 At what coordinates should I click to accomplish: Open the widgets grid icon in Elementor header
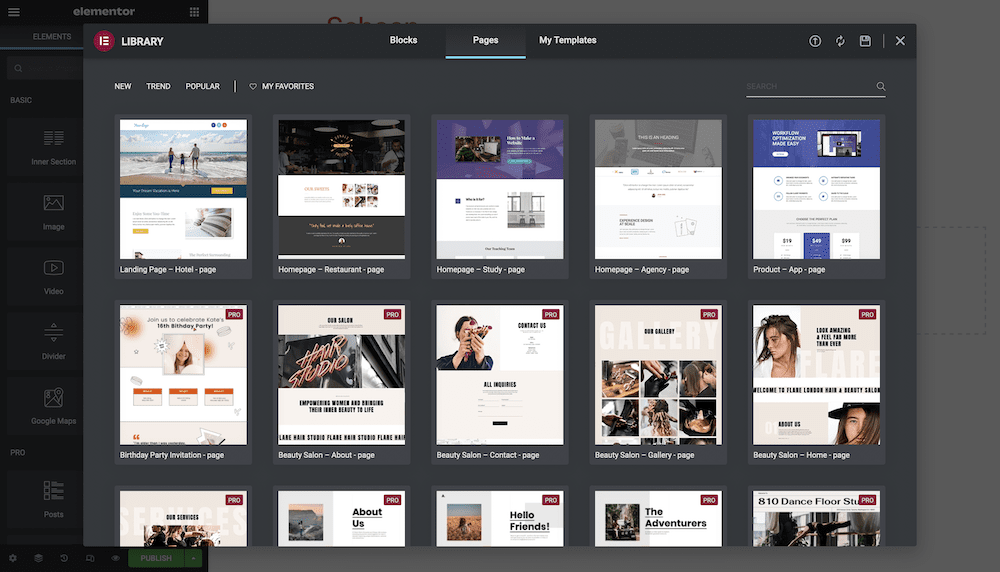point(195,11)
